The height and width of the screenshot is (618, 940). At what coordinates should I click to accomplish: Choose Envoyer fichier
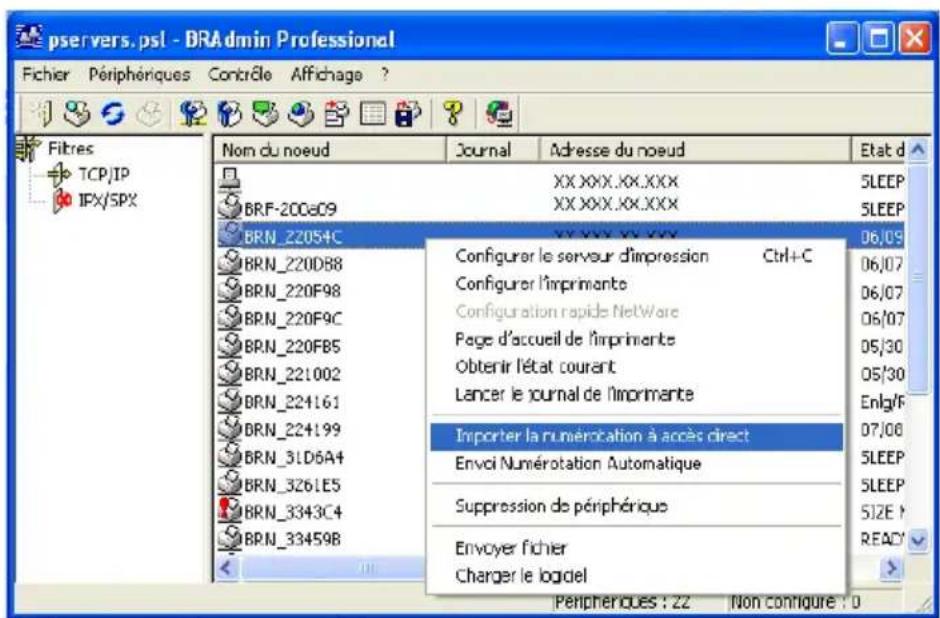click(x=637, y=547)
